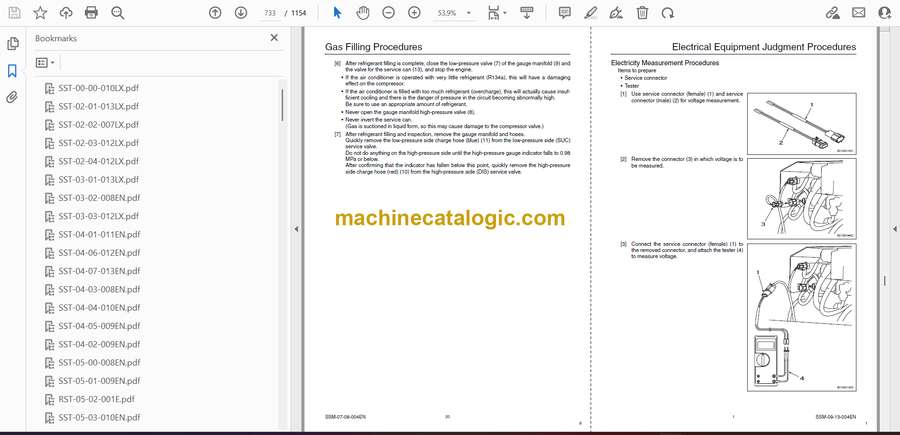Open bookmark SST-04-02-009EN.pdf
The image size is (900, 435).
click(x=98, y=344)
